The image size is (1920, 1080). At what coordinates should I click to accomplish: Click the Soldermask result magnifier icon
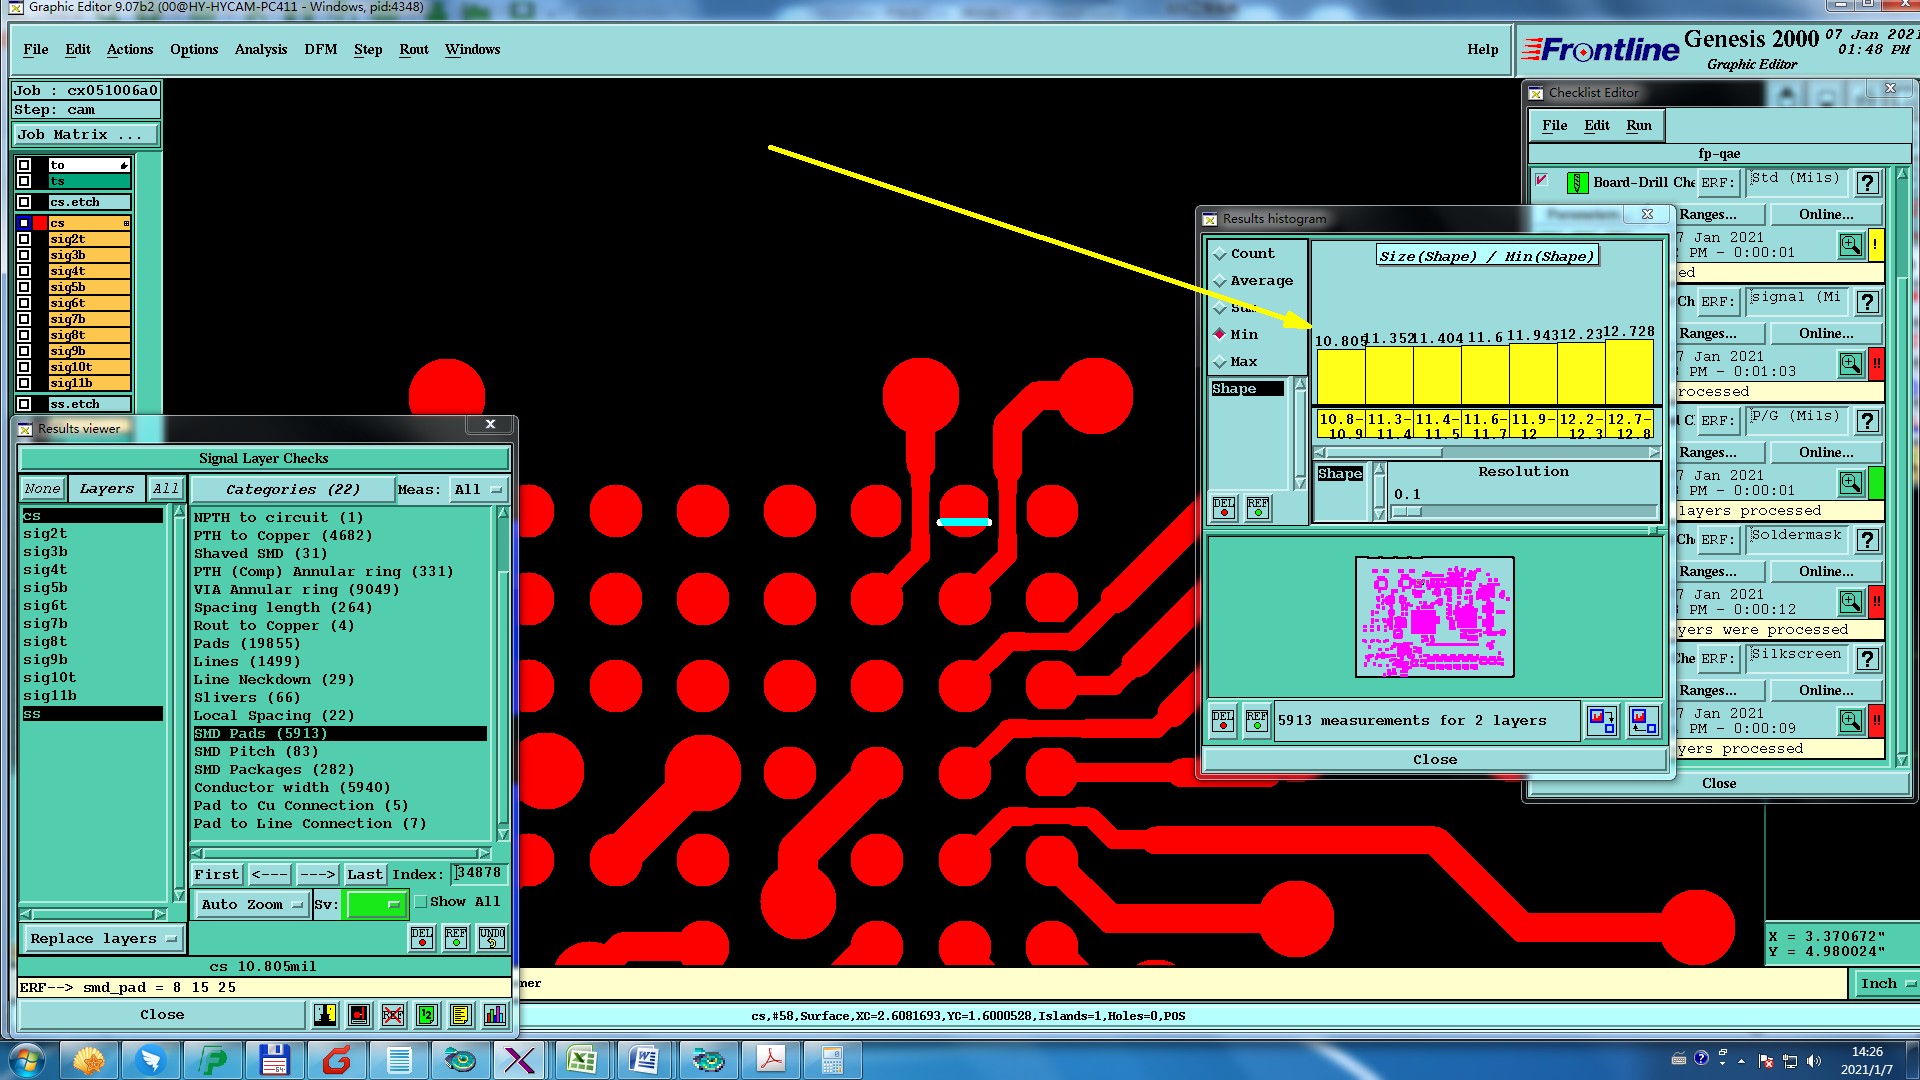pos(1850,602)
